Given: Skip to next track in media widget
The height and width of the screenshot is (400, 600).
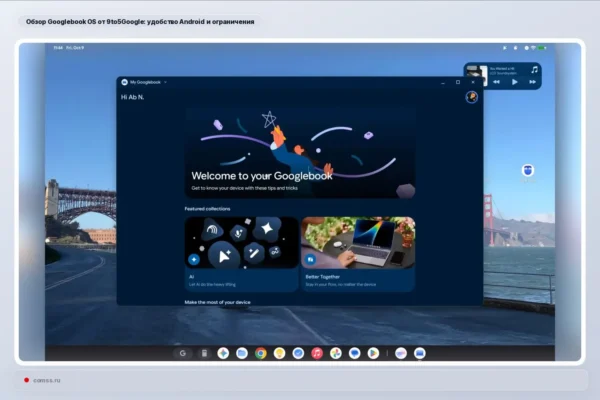Looking at the screenshot, I should [532, 82].
